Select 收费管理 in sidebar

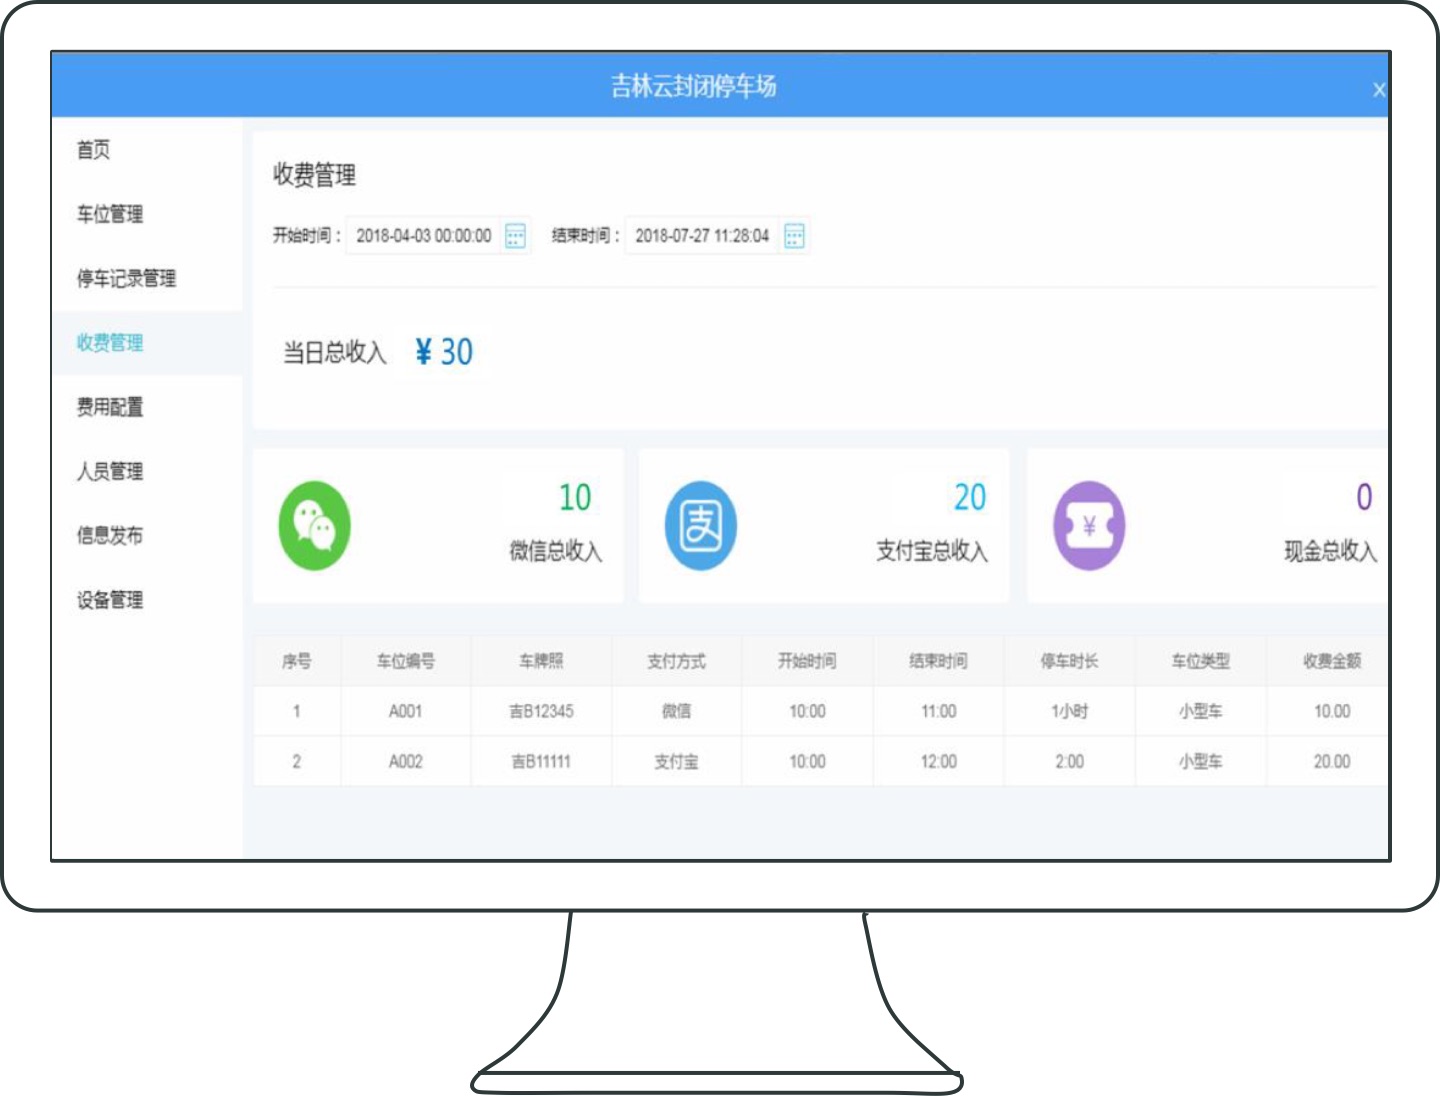tap(110, 342)
